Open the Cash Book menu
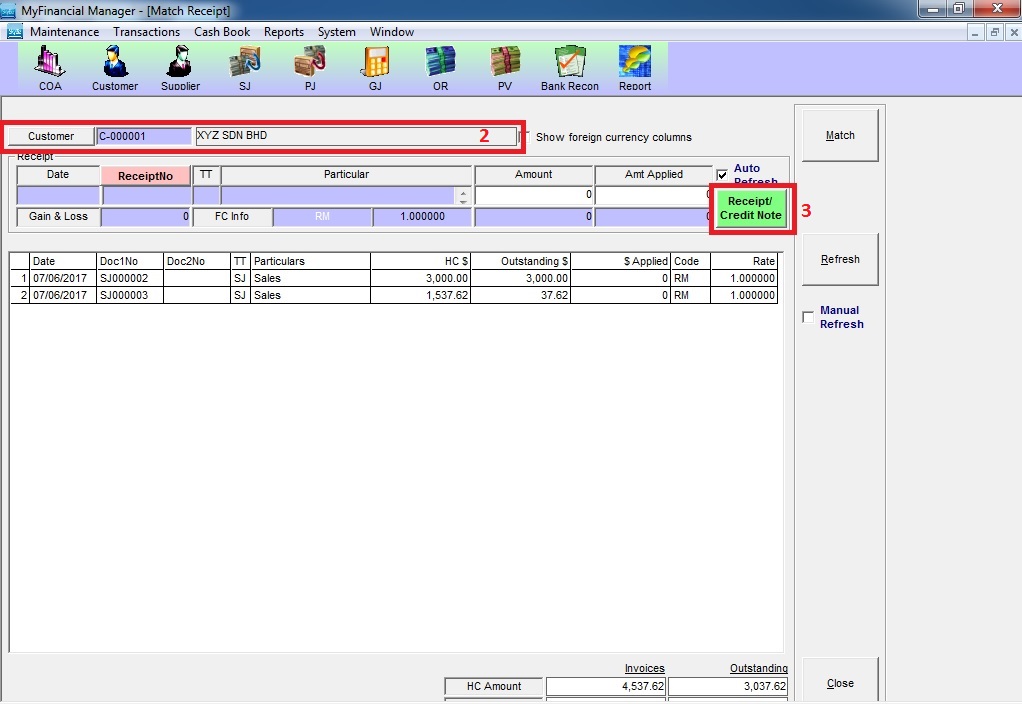The height and width of the screenshot is (704, 1022). tap(222, 32)
